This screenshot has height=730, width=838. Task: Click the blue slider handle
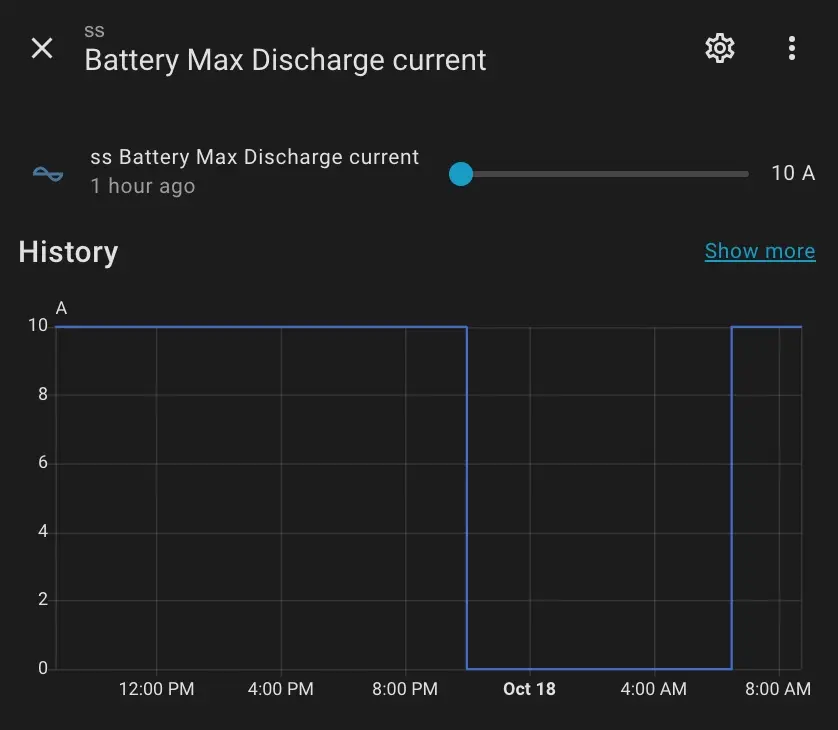(x=460, y=174)
